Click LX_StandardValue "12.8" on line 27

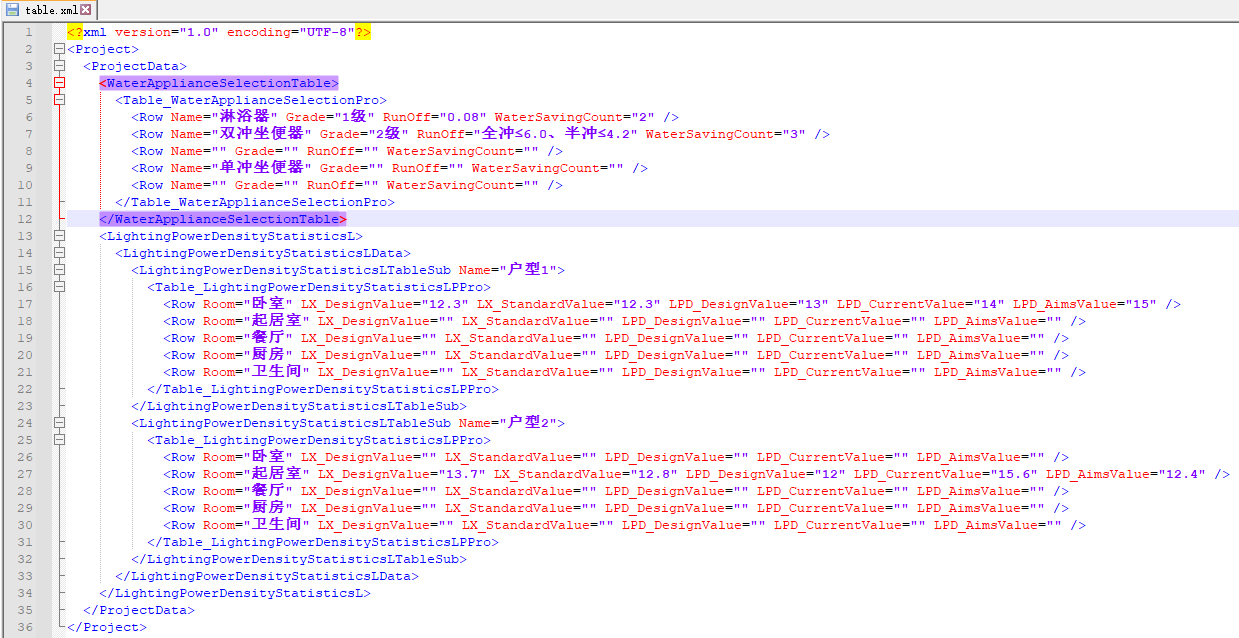click(652, 474)
